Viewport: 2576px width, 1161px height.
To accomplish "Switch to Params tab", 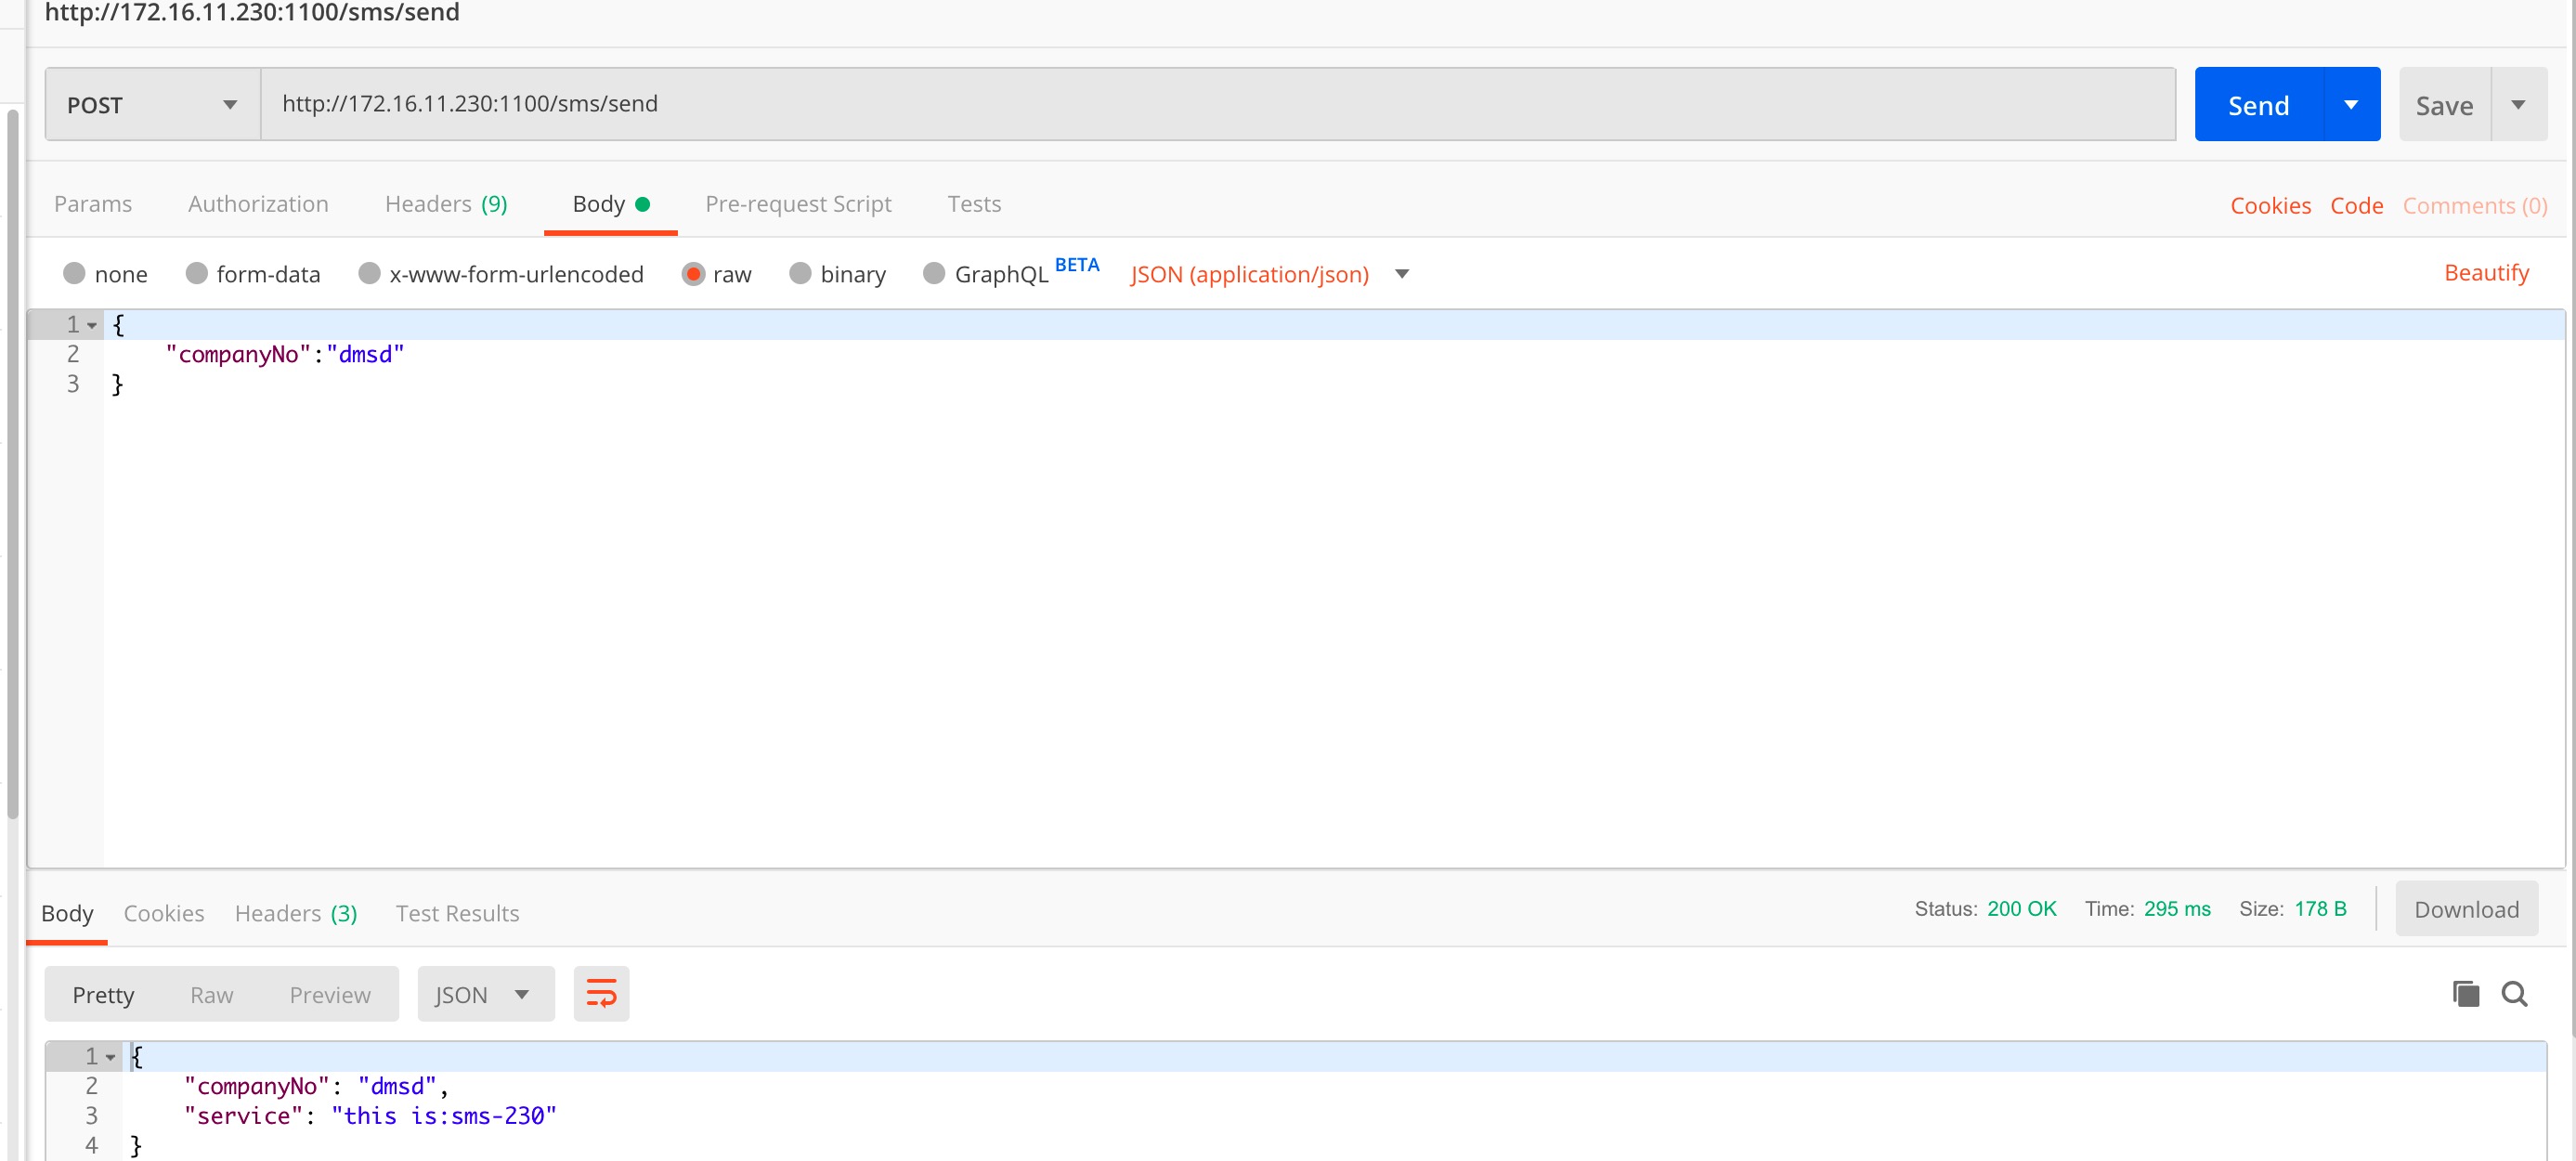I will click(x=93, y=204).
